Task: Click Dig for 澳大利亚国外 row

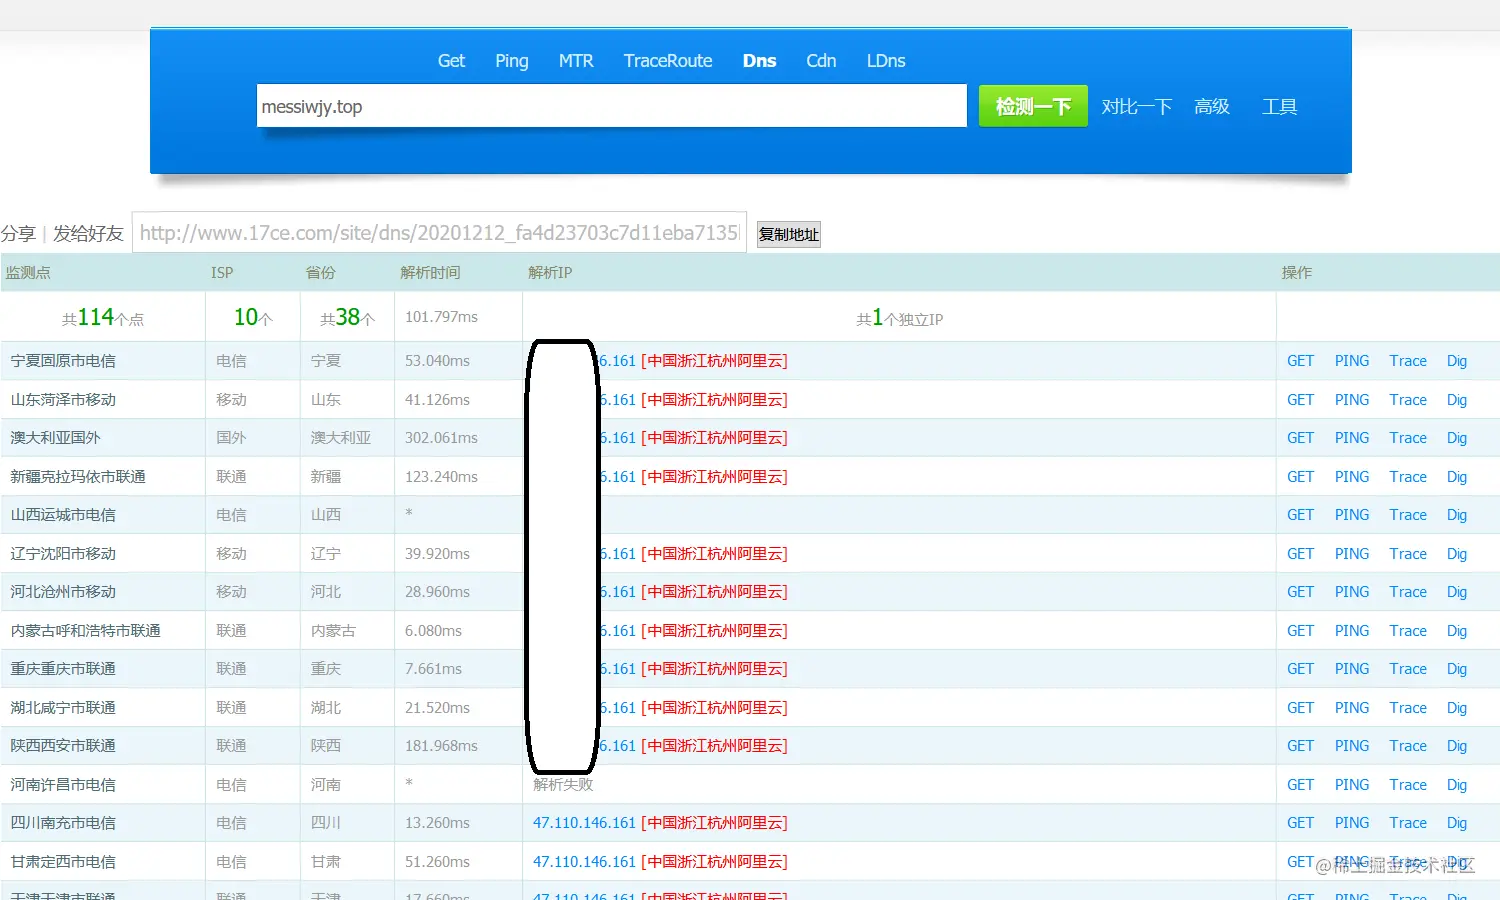Action: (1457, 438)
